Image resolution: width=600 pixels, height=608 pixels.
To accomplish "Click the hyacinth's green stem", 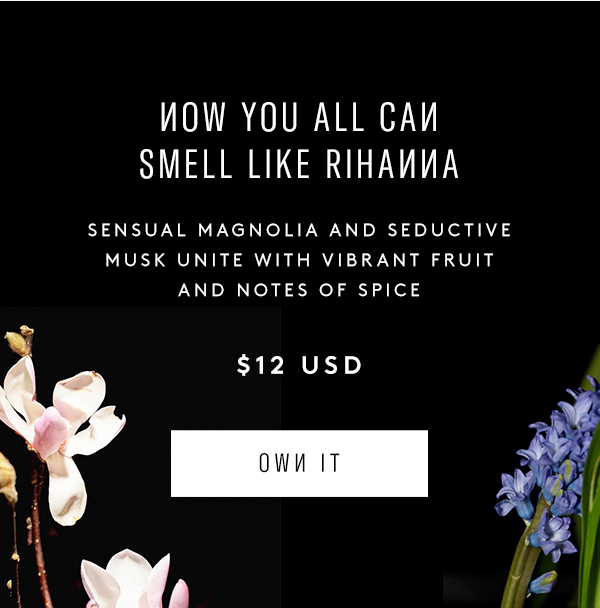I will [x=524, y=562].
